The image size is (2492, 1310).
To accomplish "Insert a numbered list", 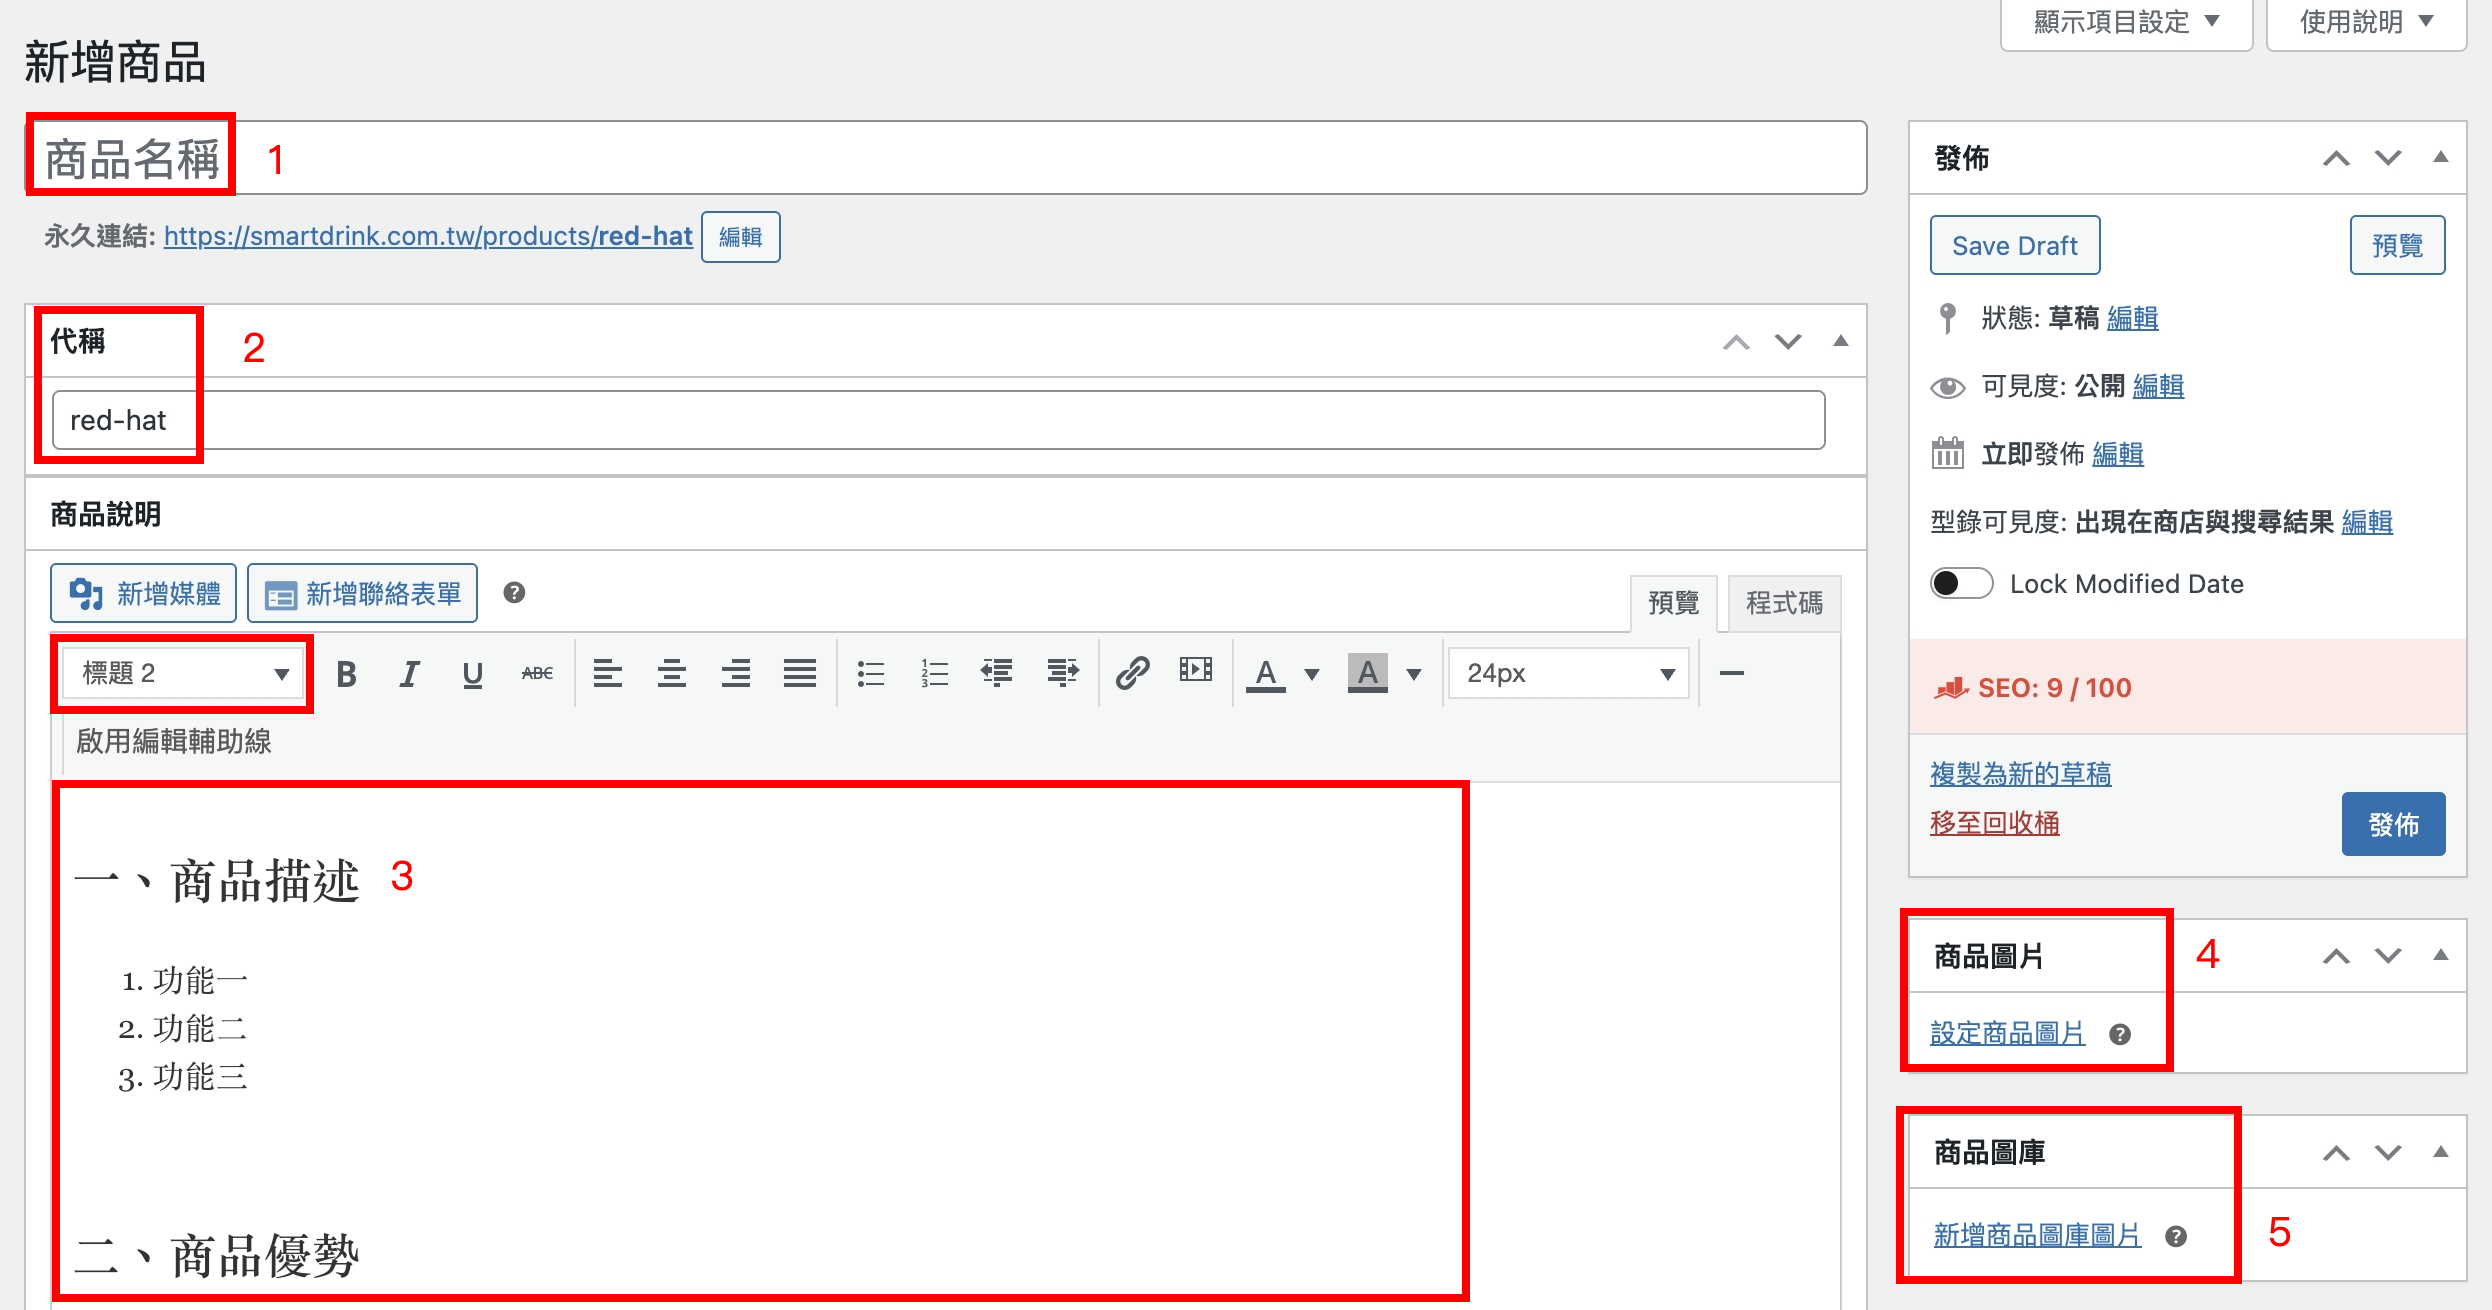I will (934, 673).
